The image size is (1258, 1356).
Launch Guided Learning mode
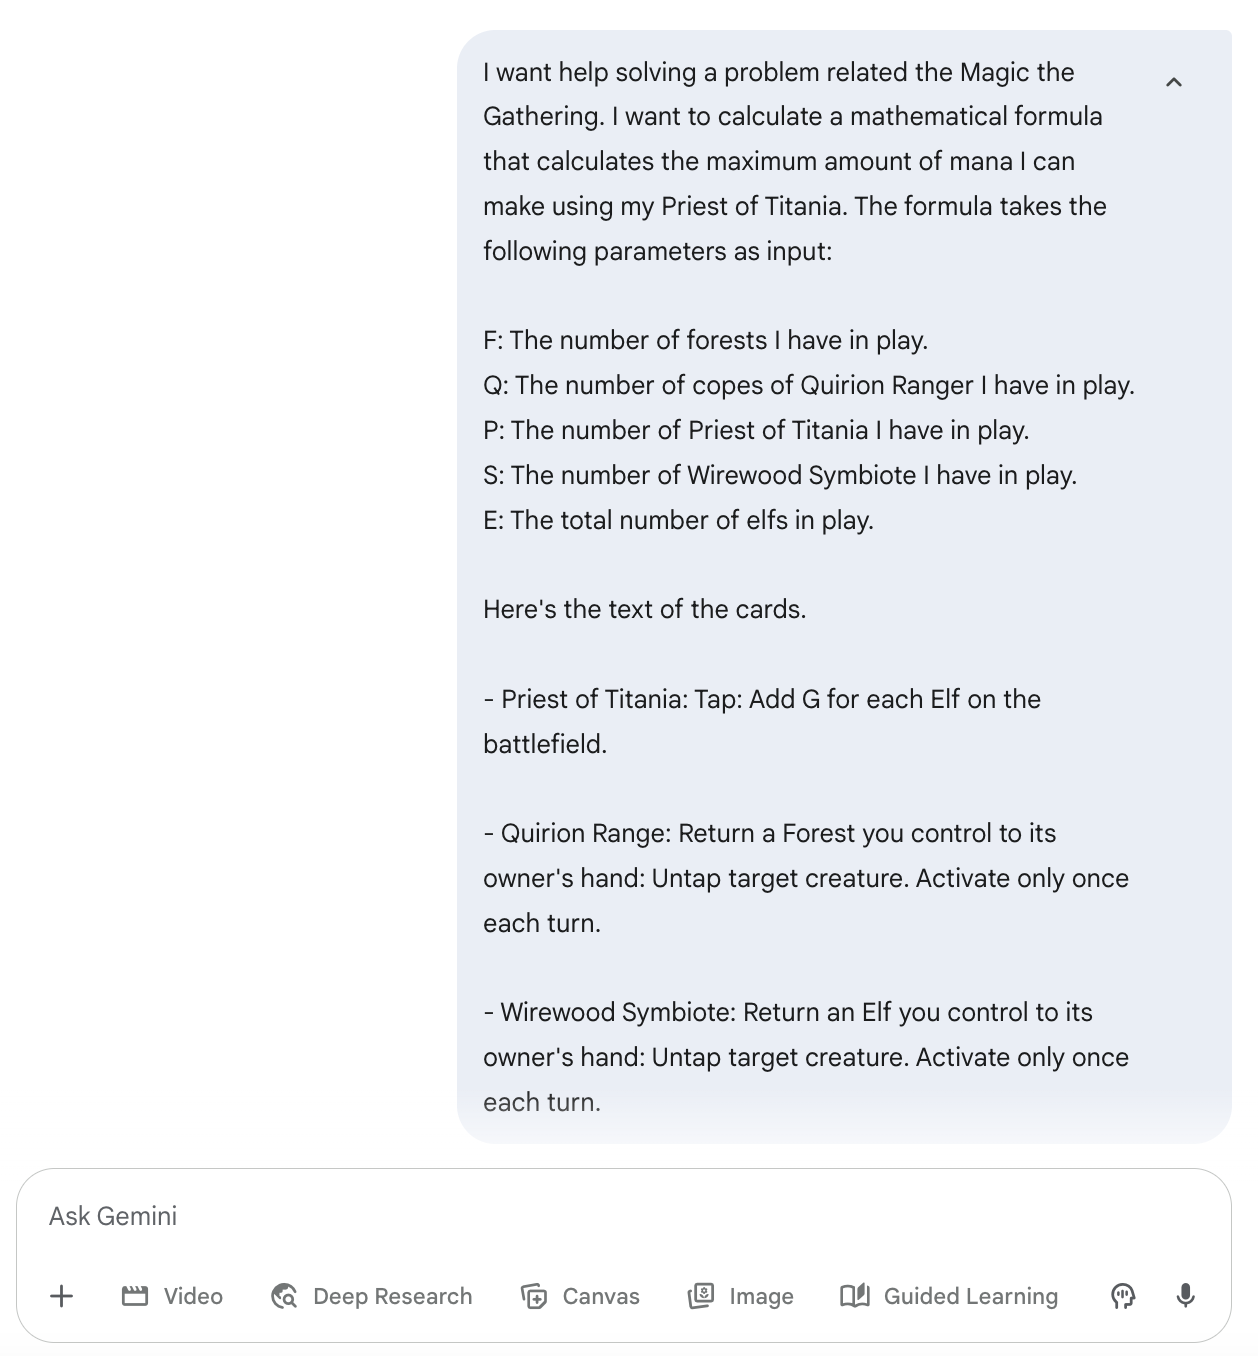click(x=948, y=1296)
